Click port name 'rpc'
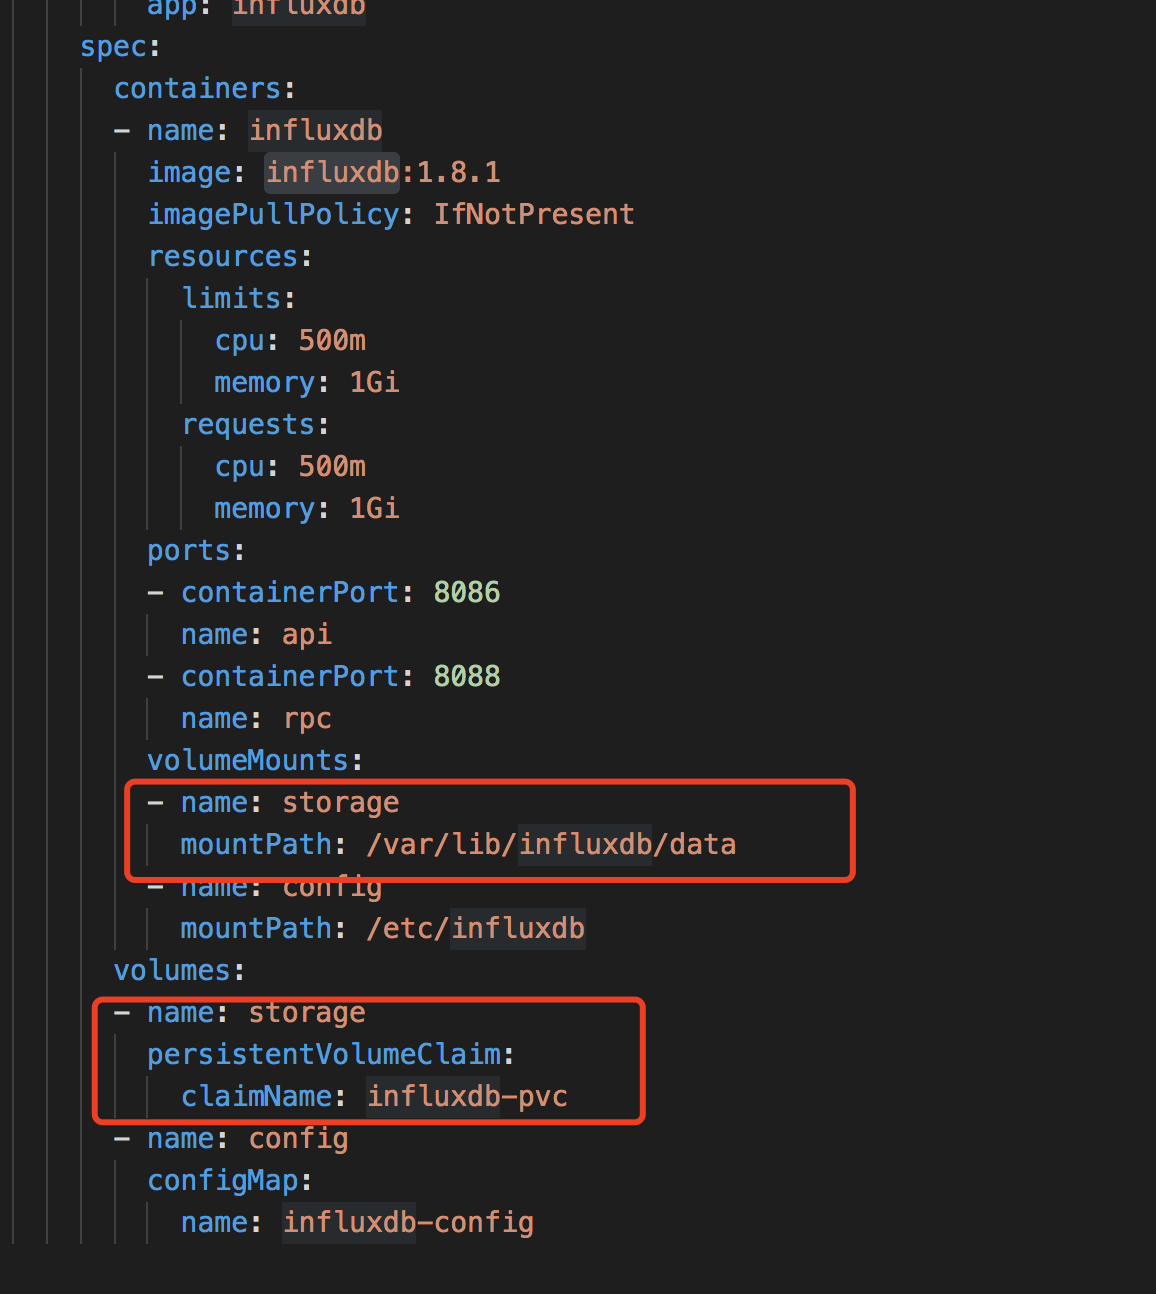The image size is (1156, 1294). (x=307, y=719)
